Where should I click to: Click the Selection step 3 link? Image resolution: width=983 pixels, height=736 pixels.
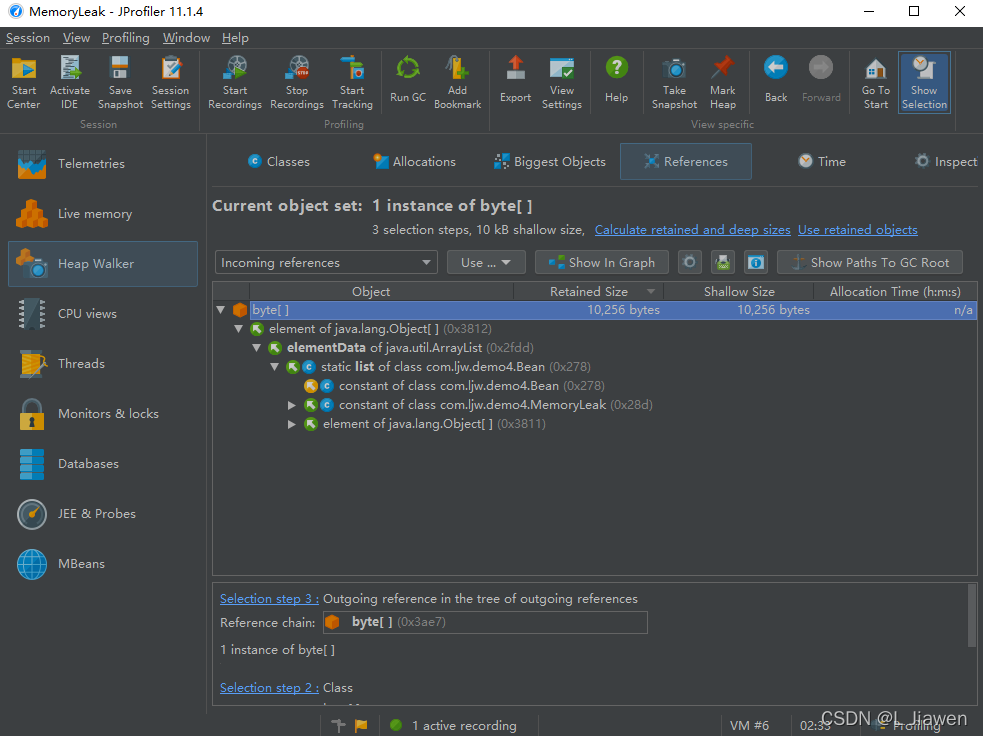pyautogui.click(x=269, y=599)
